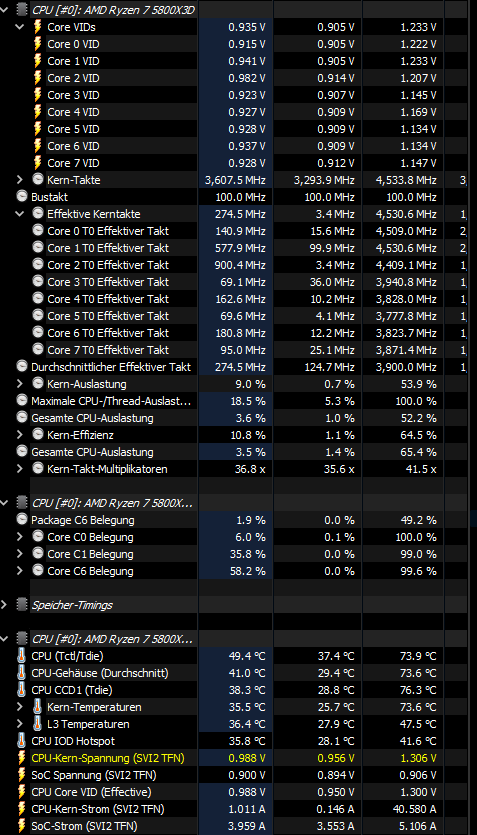Click the clock icon of Durchschnittlicher Effektiver Takt
The width and height of the screenshot is (477, 835).
(22, 366)
